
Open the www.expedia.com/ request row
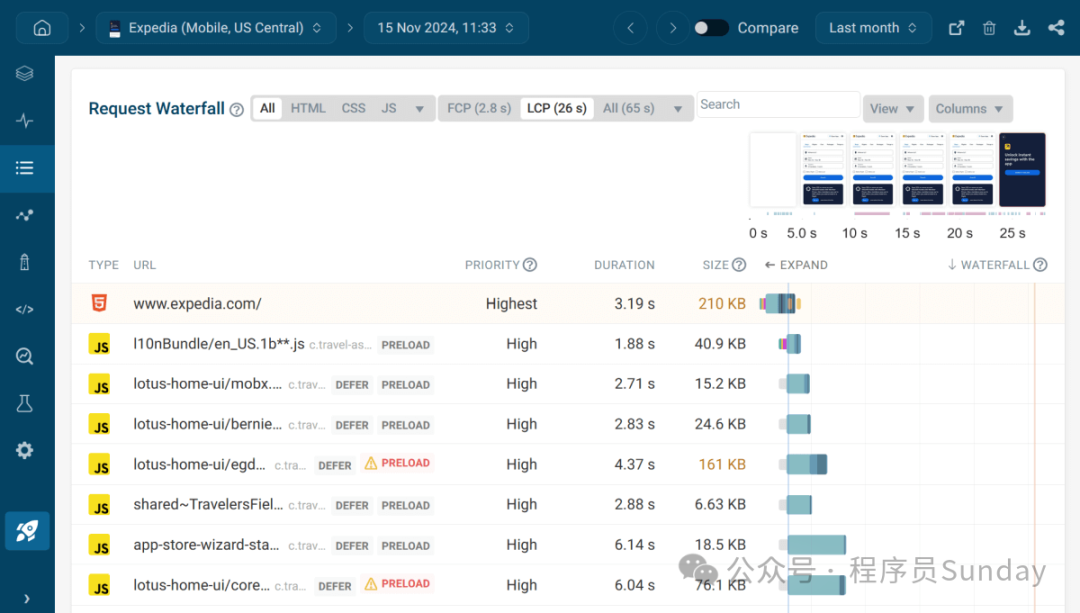[568, 304]
